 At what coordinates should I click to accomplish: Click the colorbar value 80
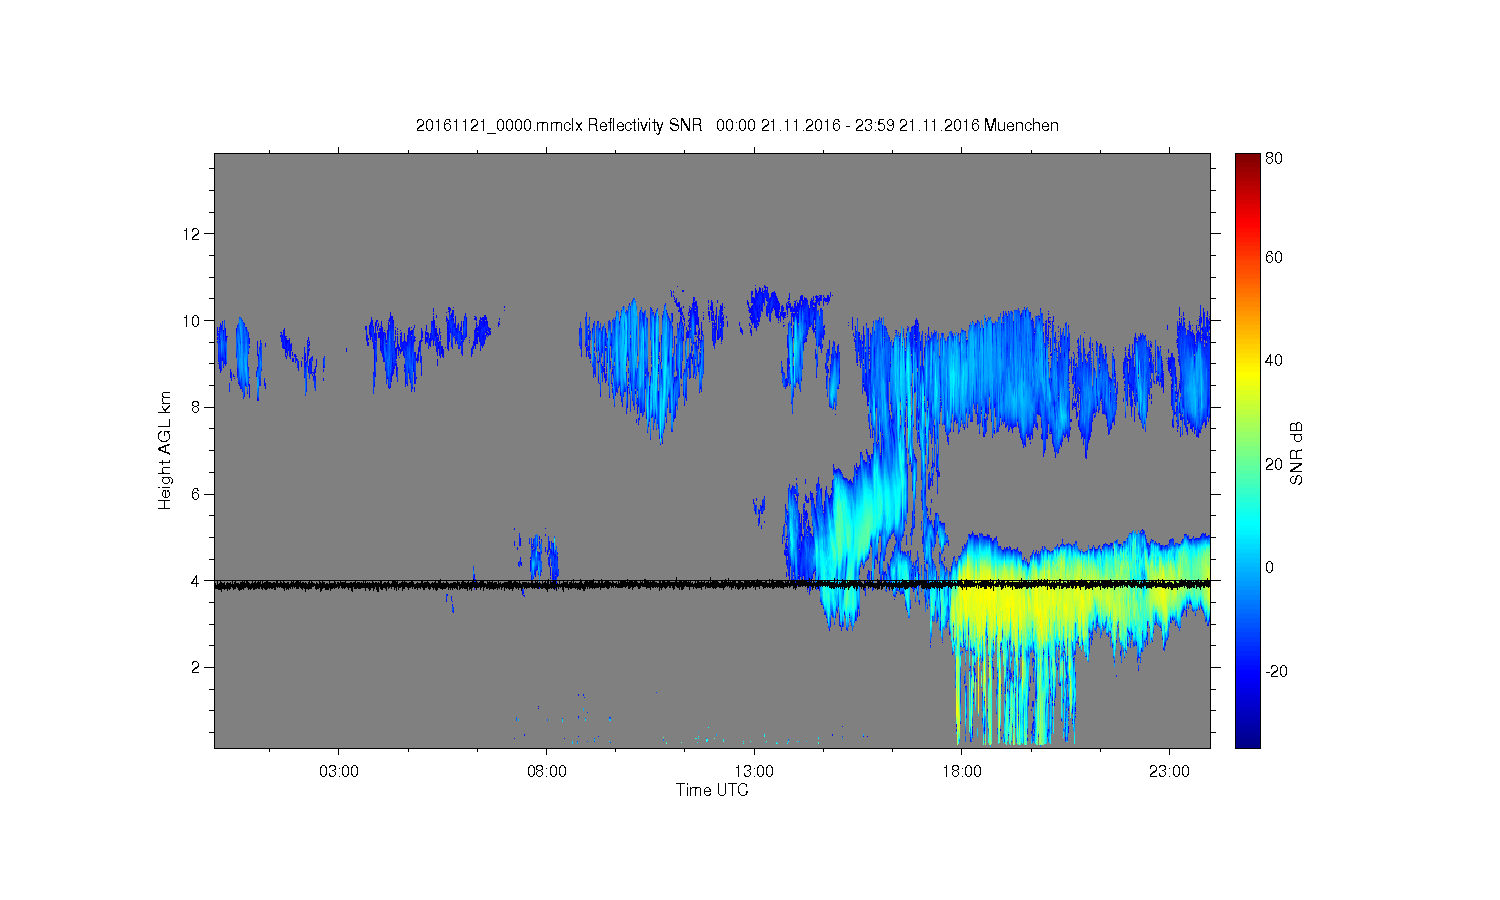coord(1274,158)
